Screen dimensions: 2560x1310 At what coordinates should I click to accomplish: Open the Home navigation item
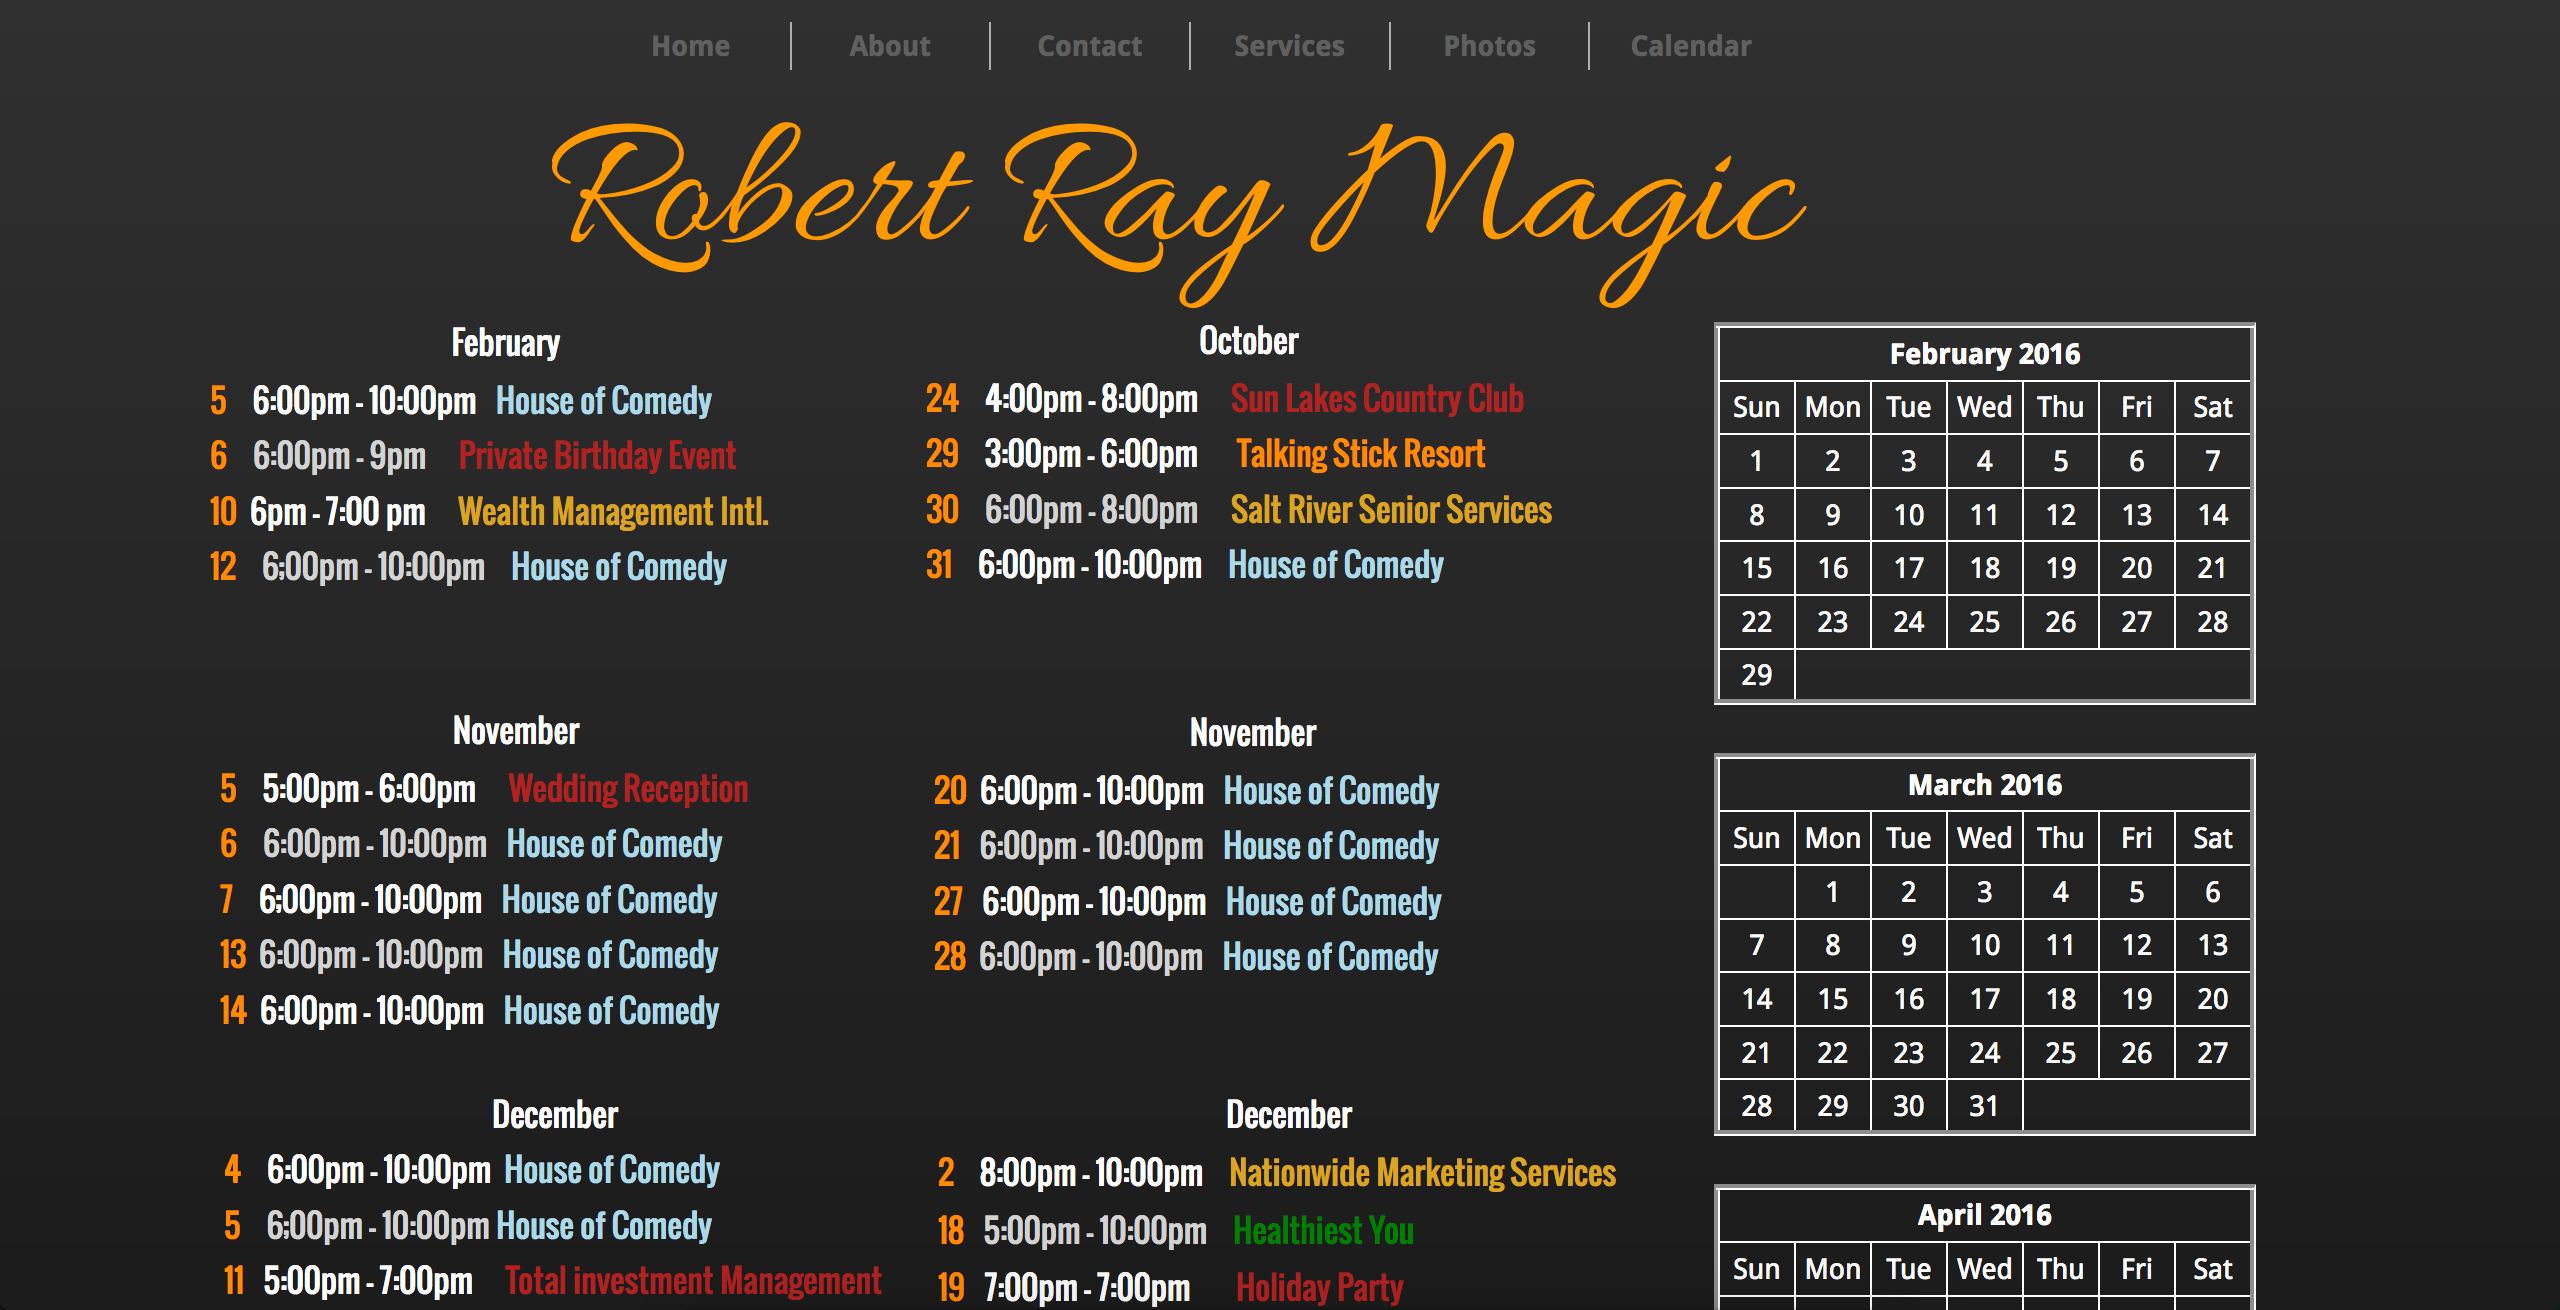coord(690,46)
